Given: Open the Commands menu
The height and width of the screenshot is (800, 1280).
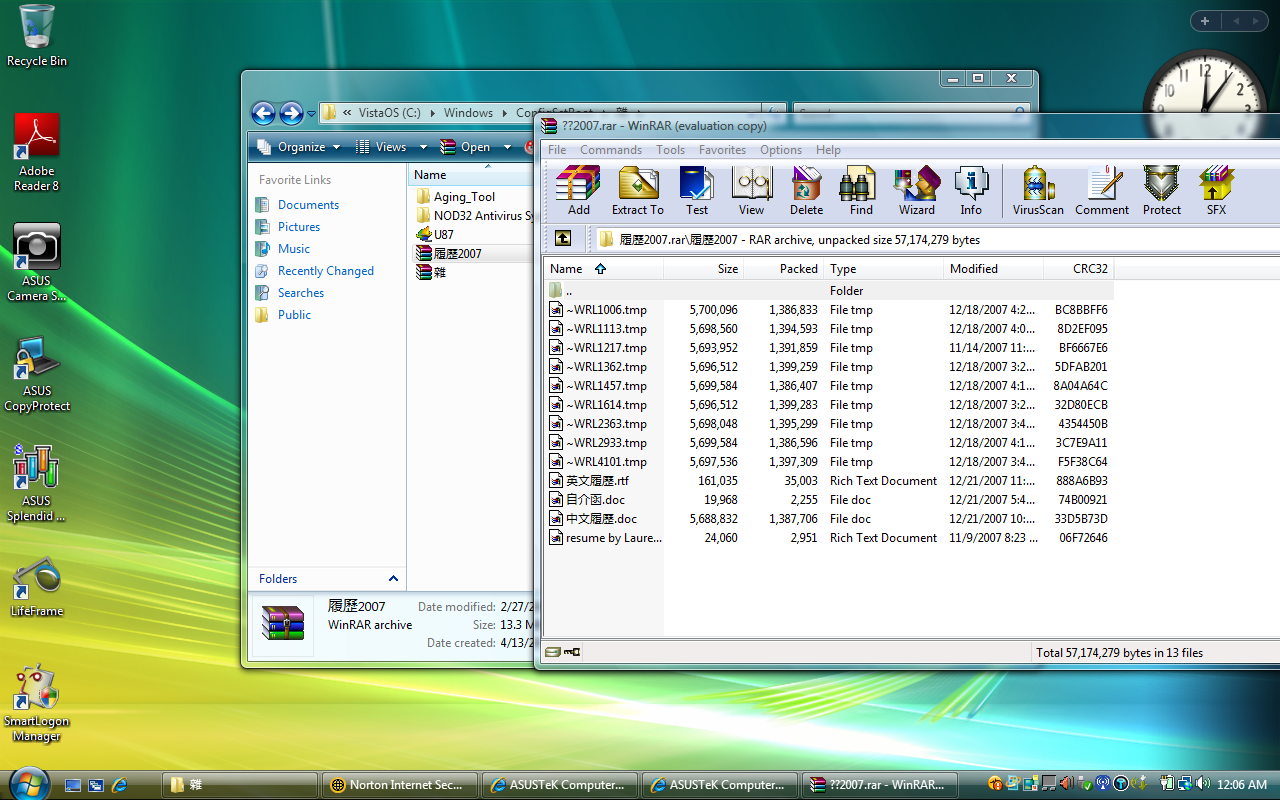Looking at the screenshot, I should tap(610, 150).
